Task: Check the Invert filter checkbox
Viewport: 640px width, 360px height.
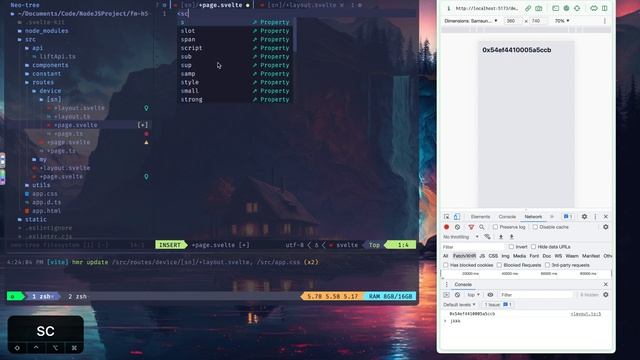Action: coord(511,247)
